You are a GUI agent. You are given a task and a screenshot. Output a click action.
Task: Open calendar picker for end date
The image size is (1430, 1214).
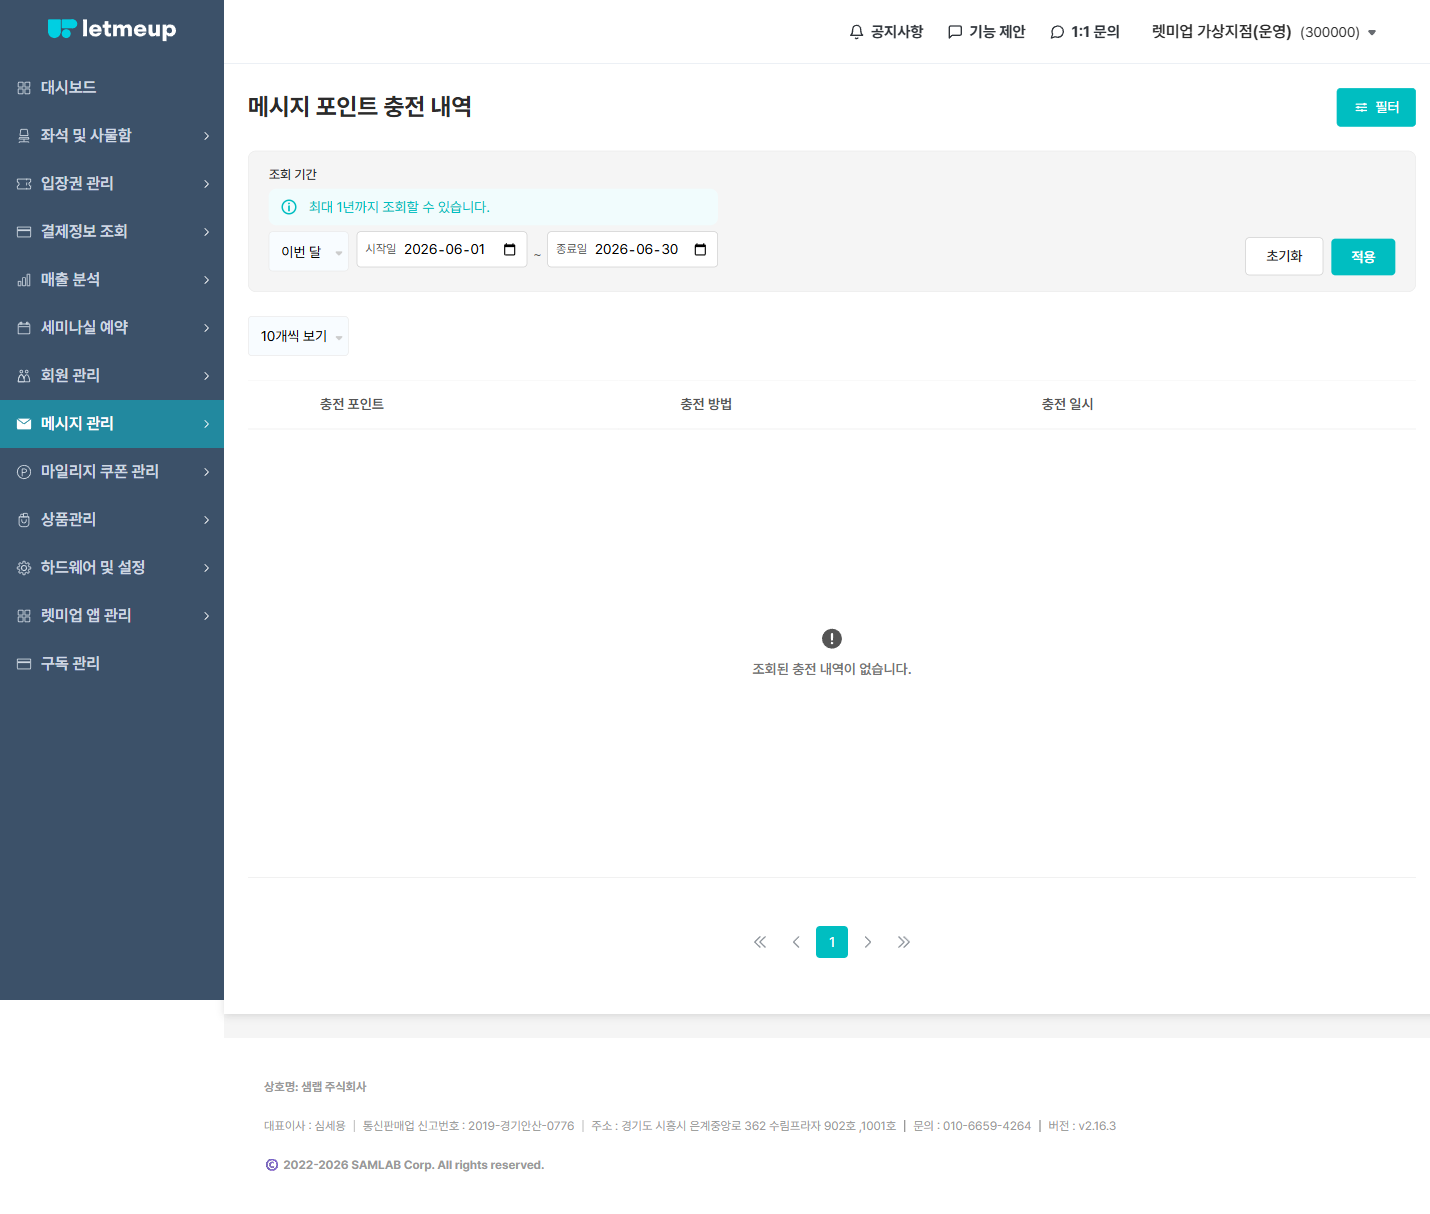[x=700, y=249]
